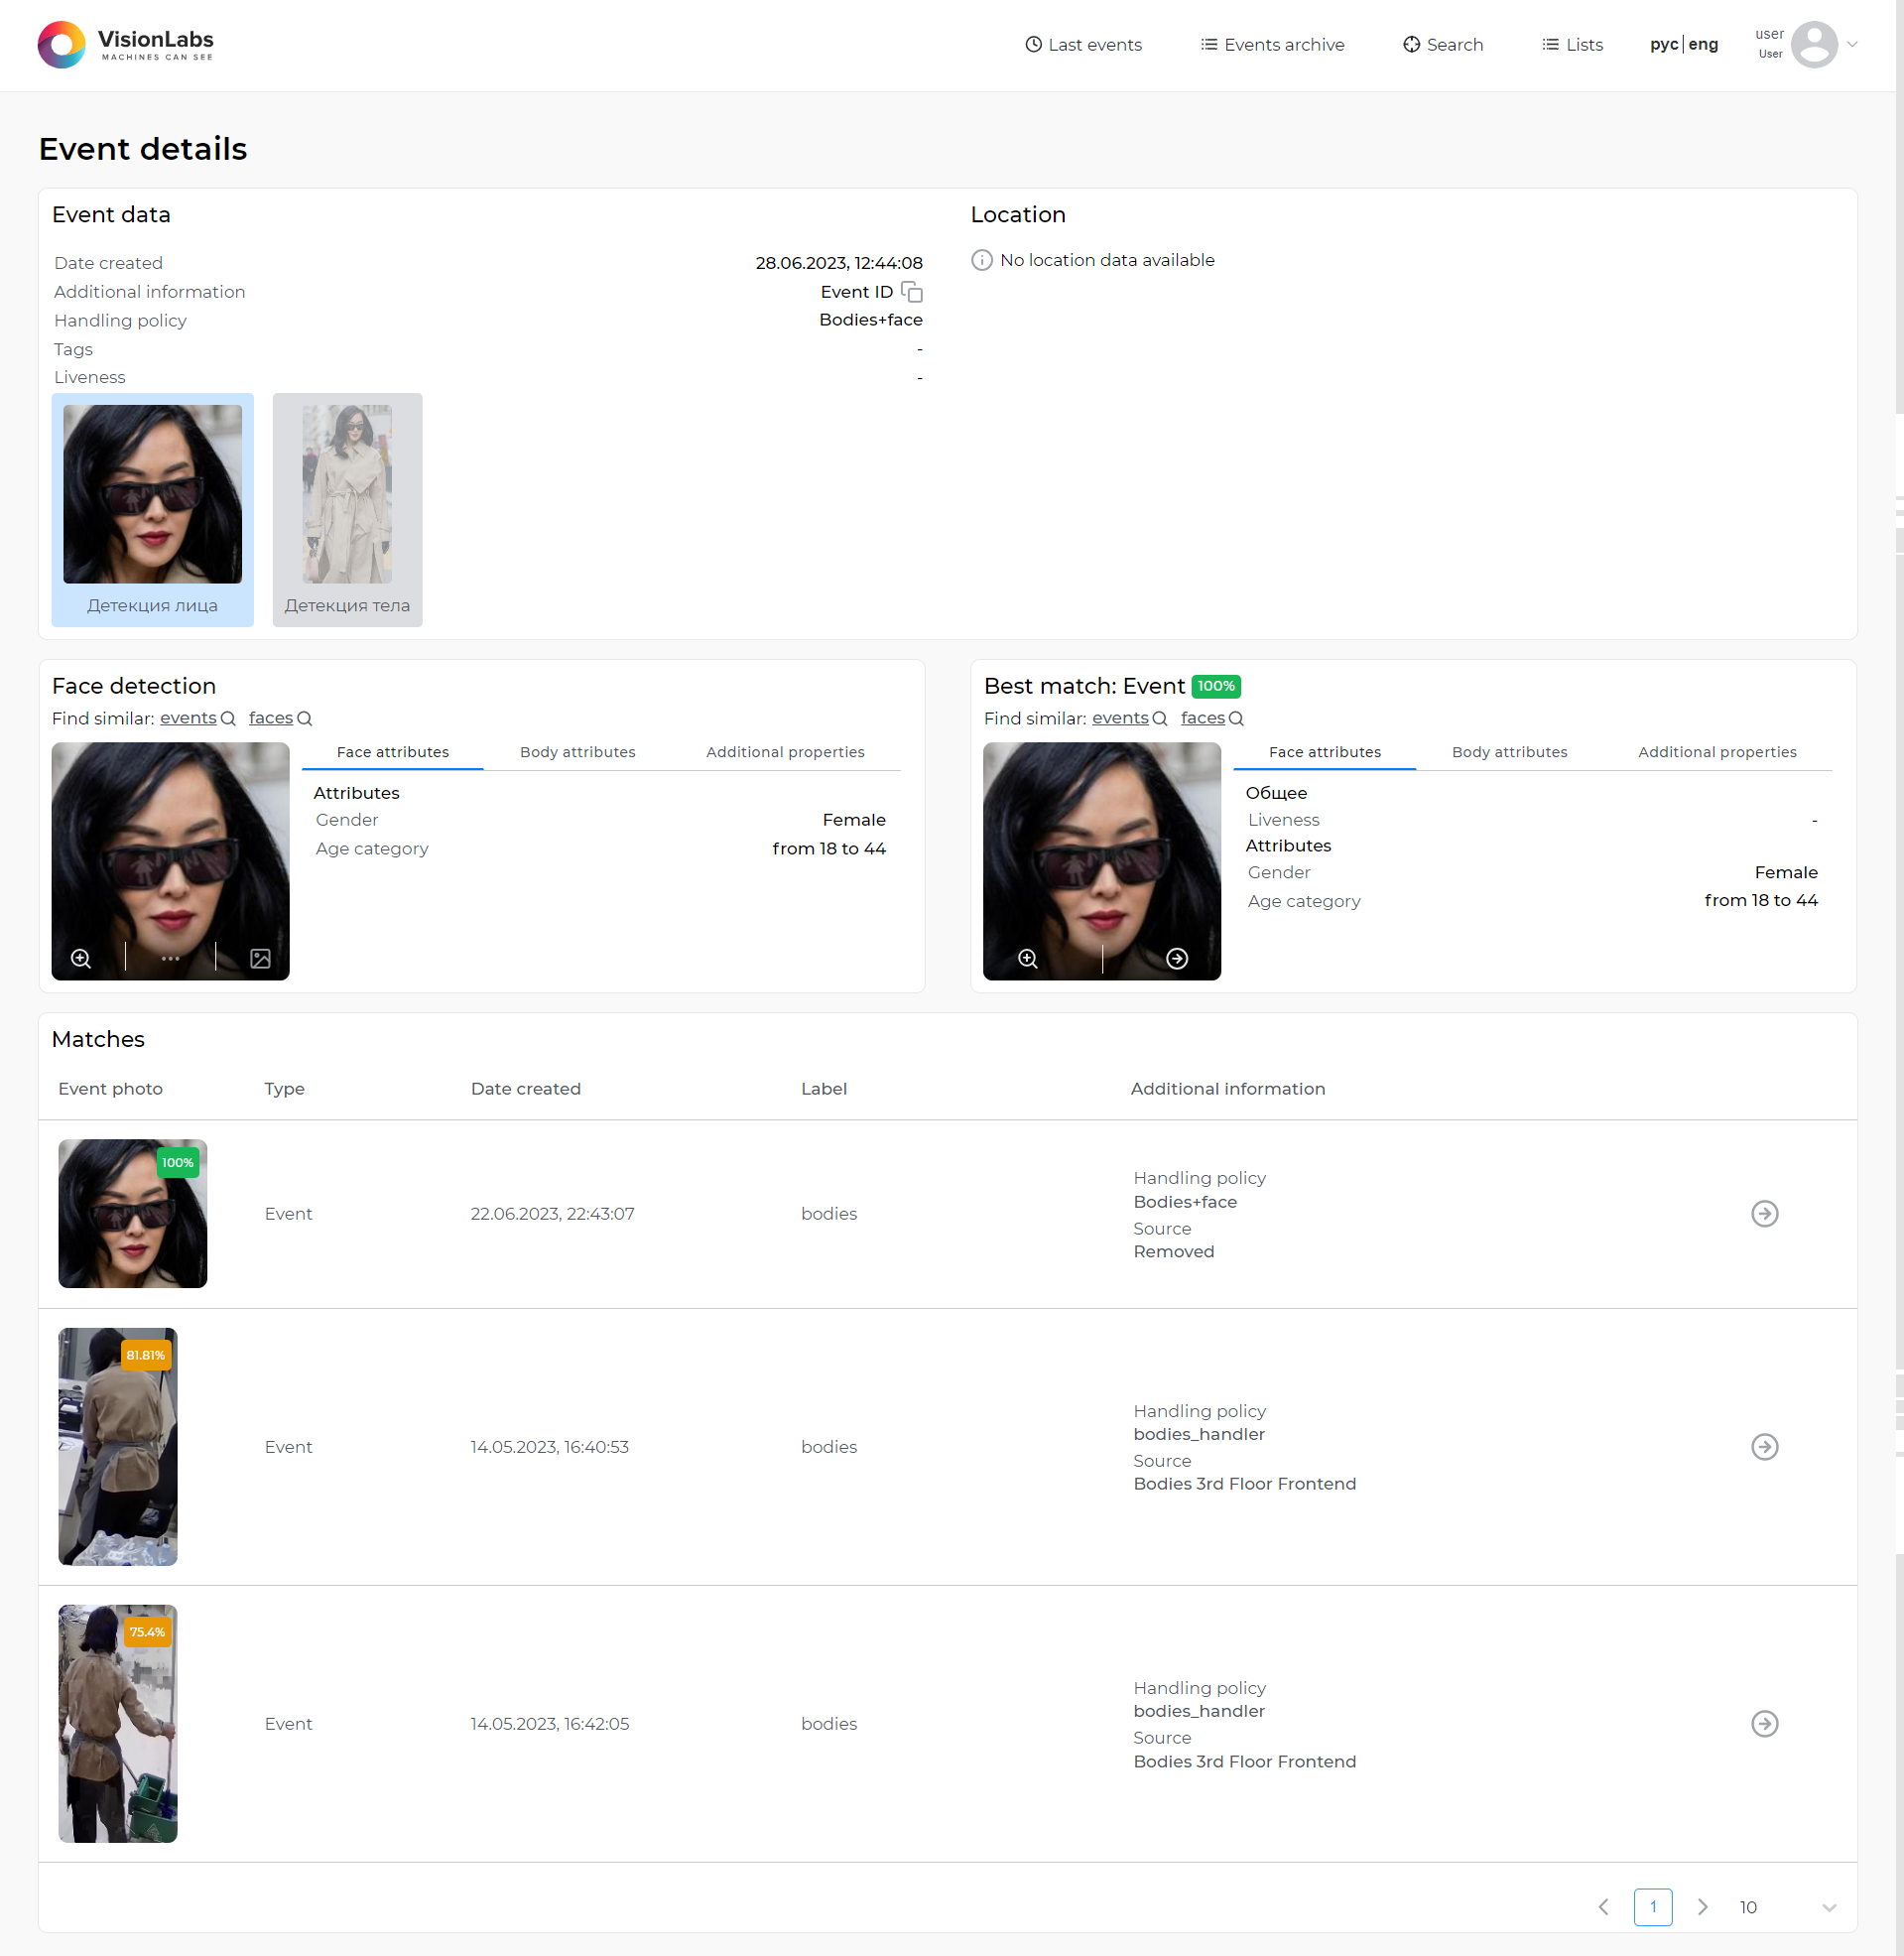Screen dimensions: 1904x1956
Task: Open the 100% match event arrow in Matches
Action: 1764,1213
